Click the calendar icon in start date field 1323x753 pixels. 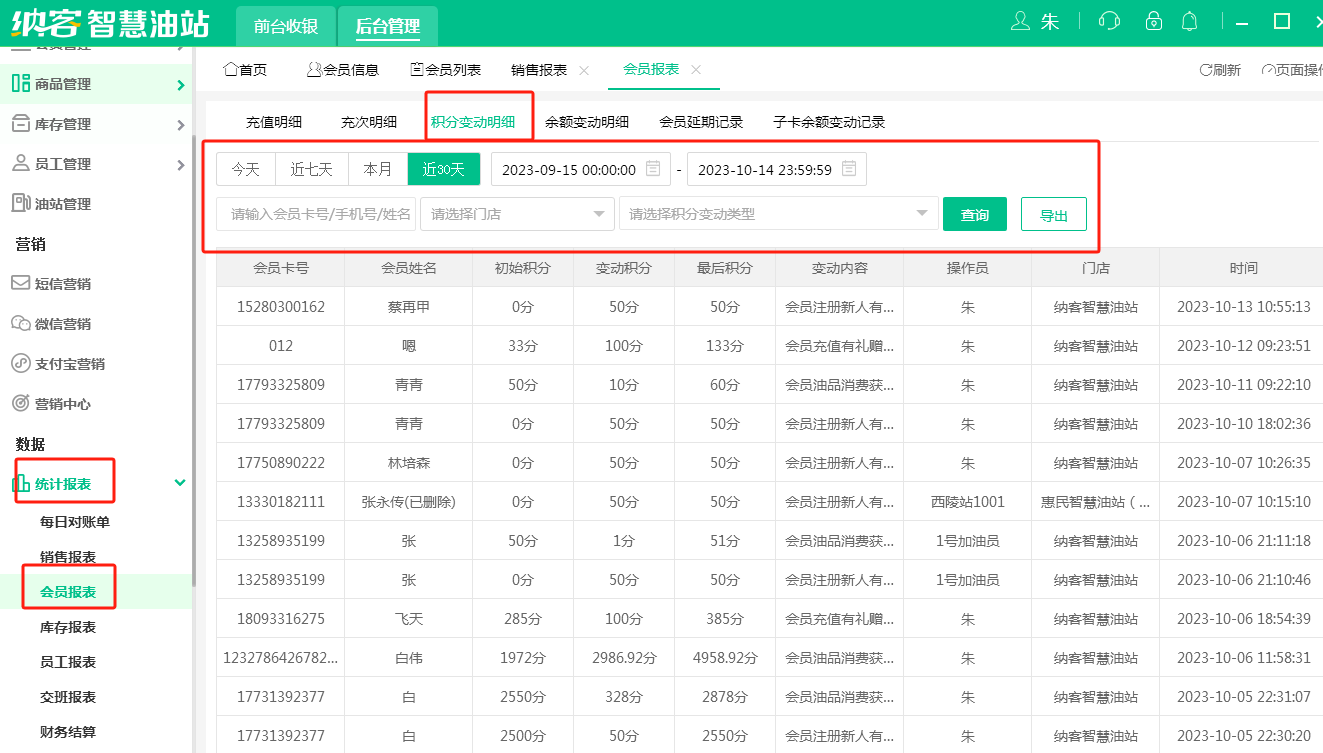click(x=653, y=169)
